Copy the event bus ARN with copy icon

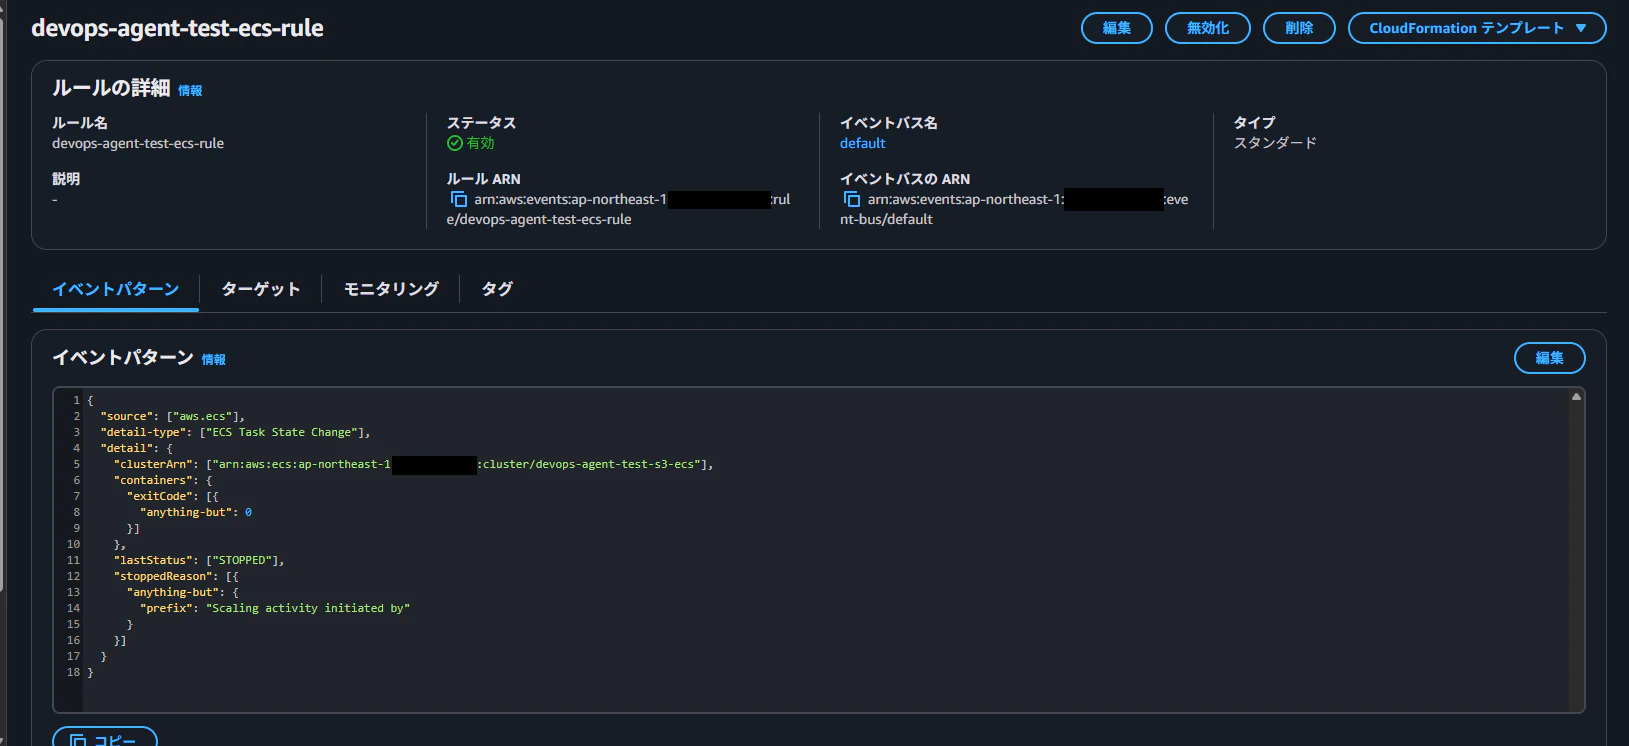852,199
